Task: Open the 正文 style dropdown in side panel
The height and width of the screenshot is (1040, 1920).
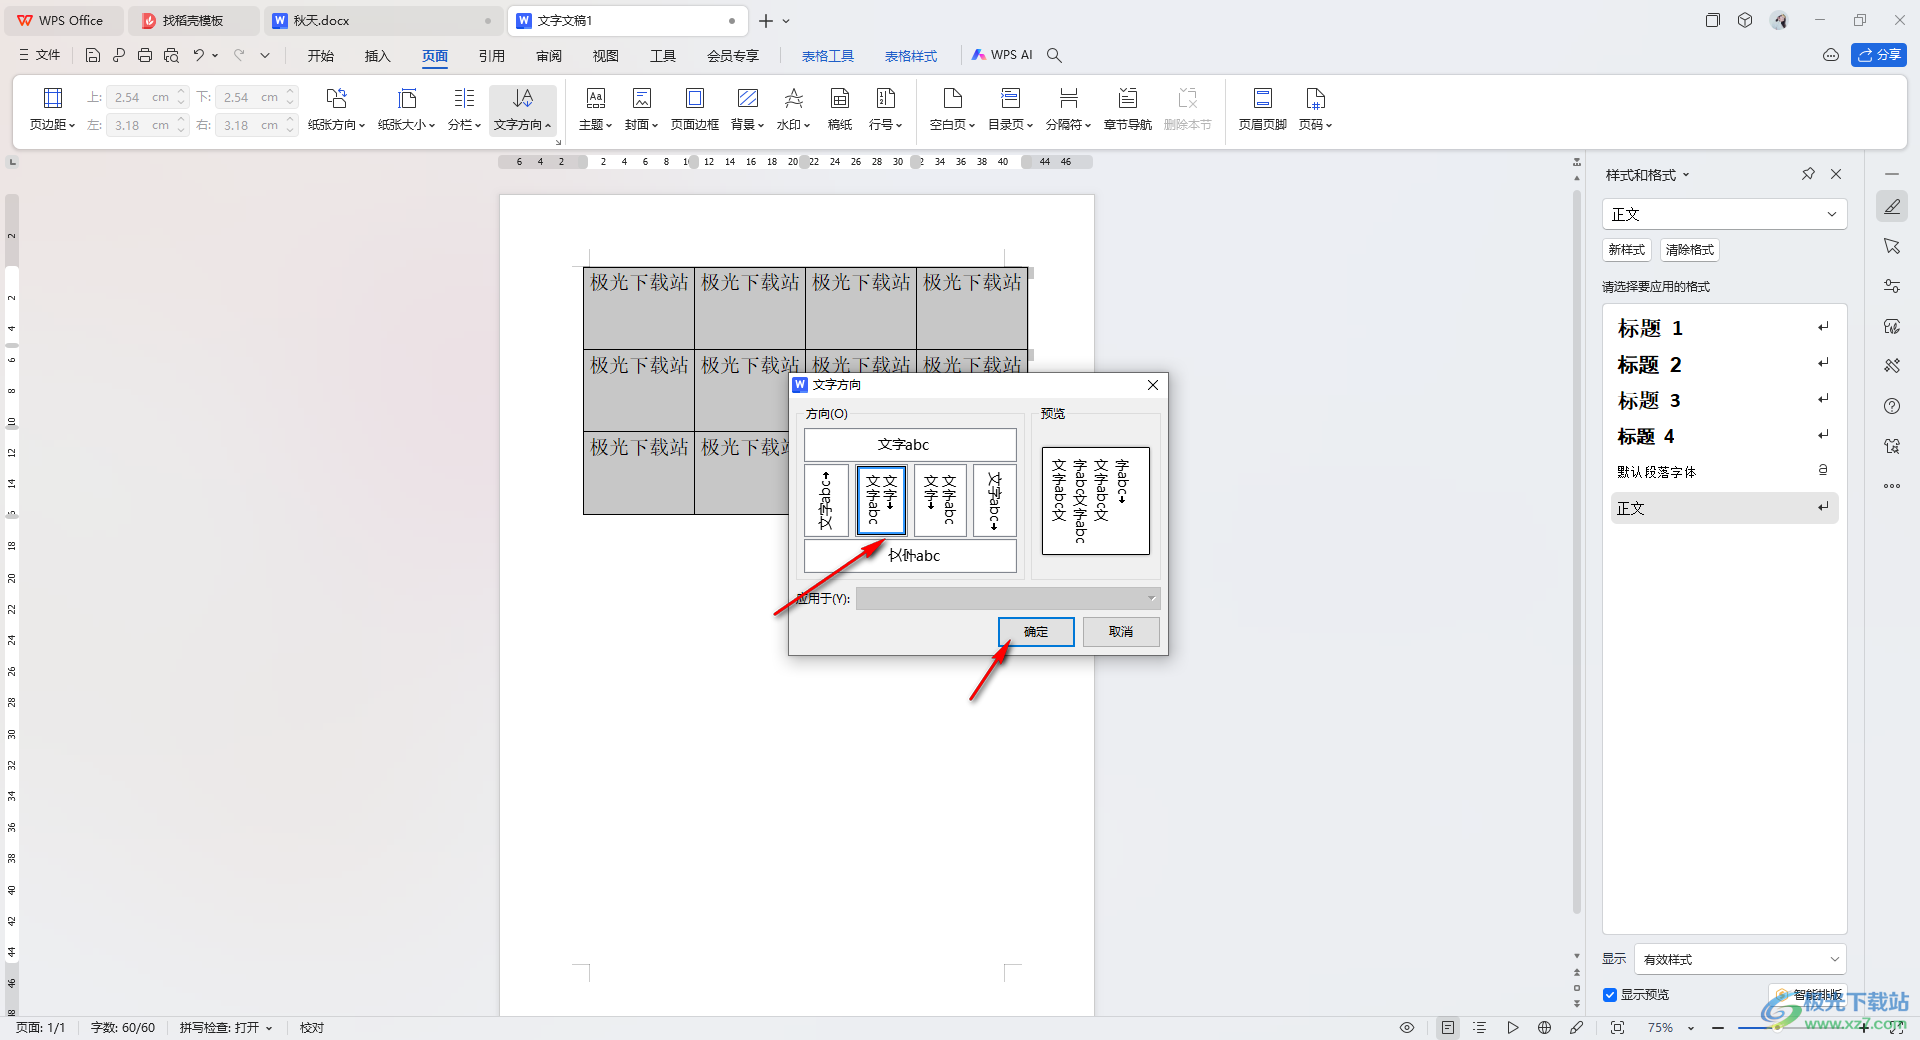Action: click(1724, 214)
